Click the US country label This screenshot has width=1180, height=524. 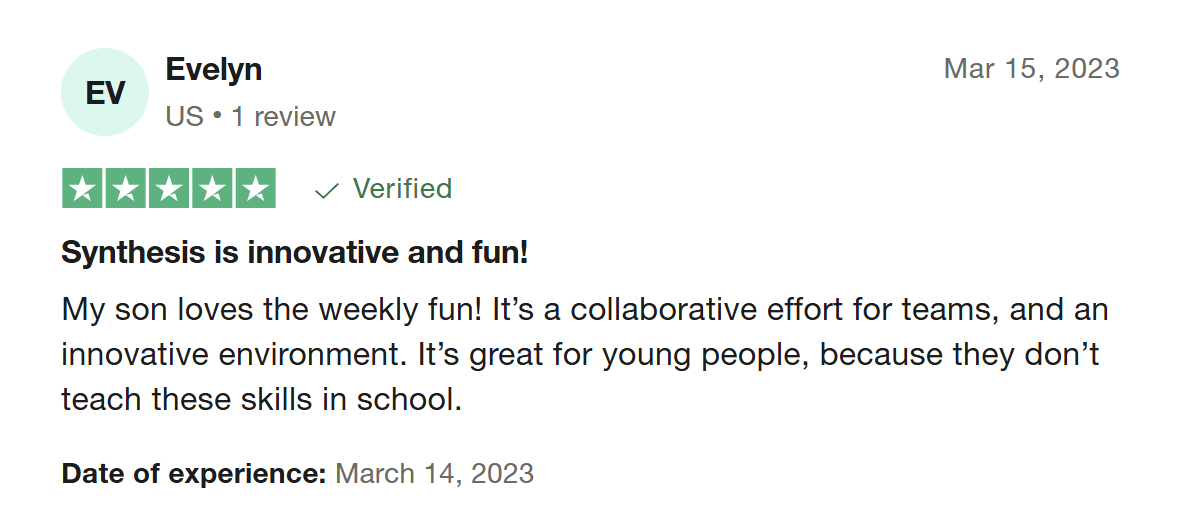pyautogui.click(x=184, y=117)
